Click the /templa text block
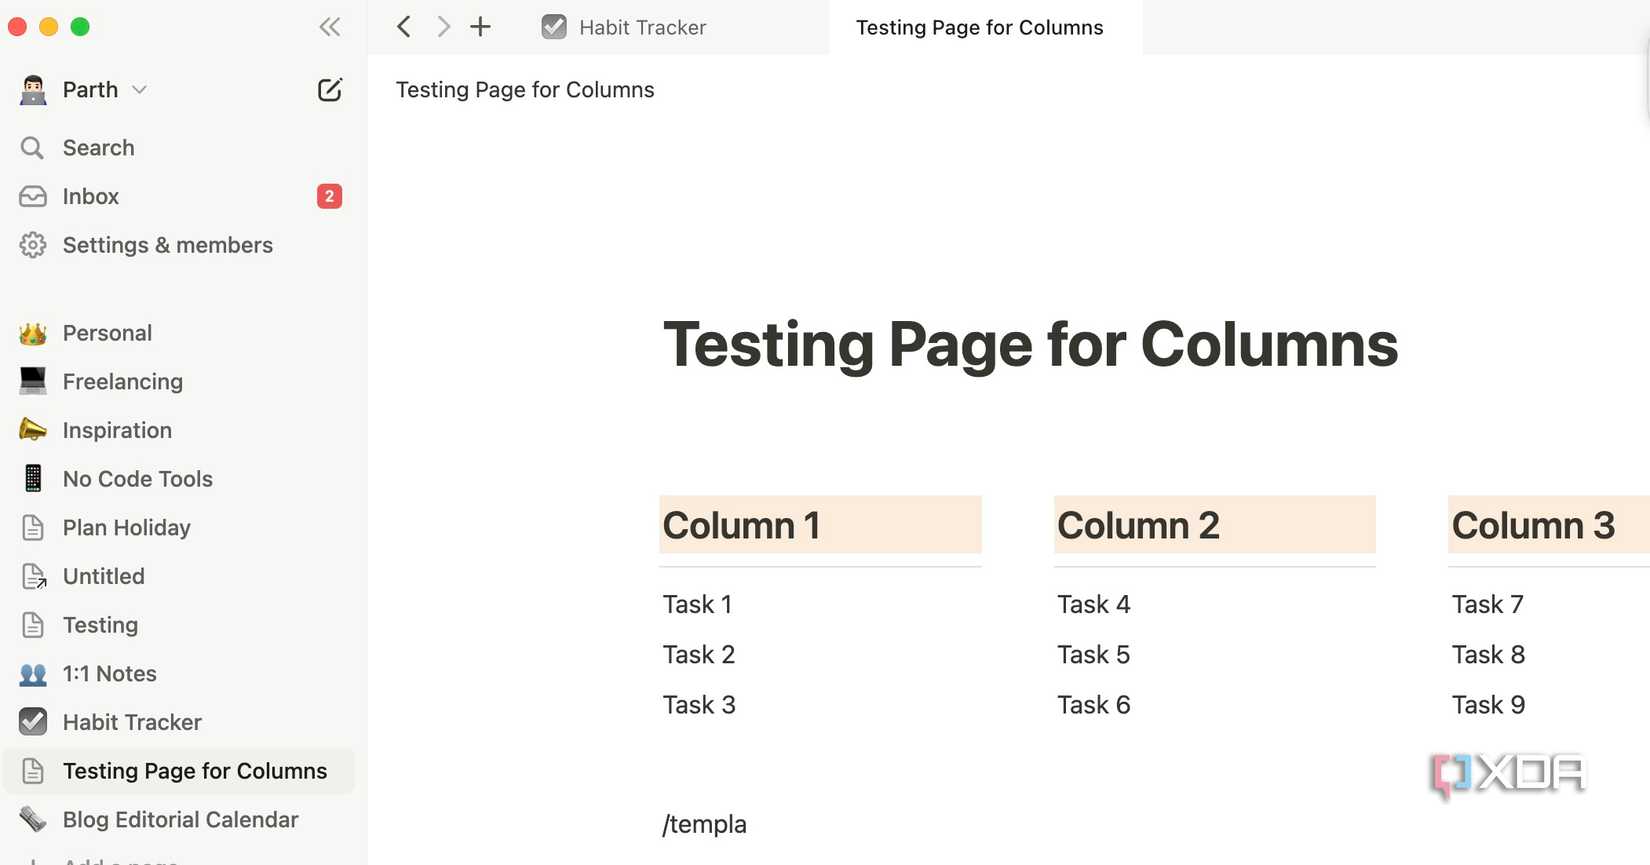 [705, 824]
